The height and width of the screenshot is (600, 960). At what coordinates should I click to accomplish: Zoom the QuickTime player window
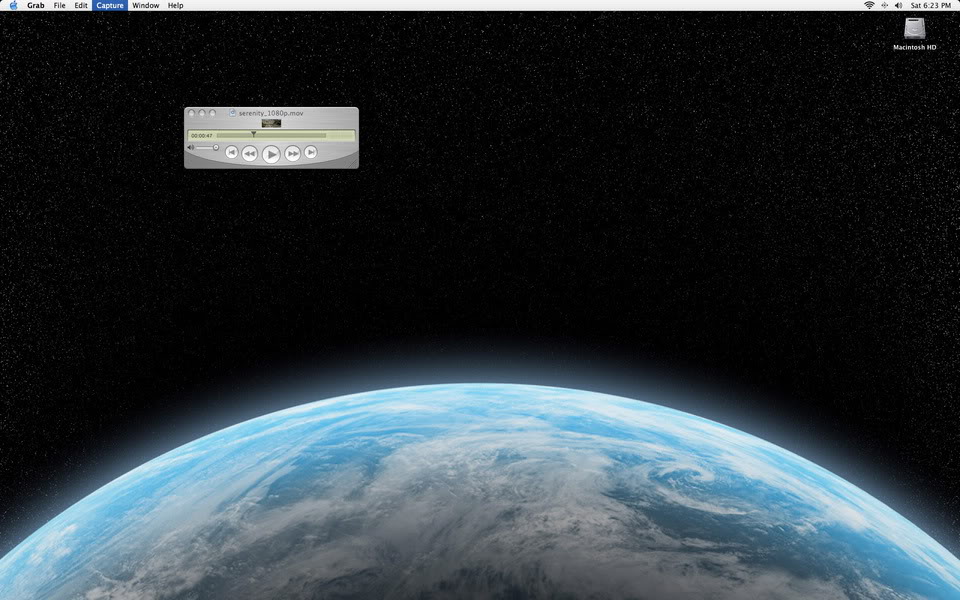pos(212,113)
